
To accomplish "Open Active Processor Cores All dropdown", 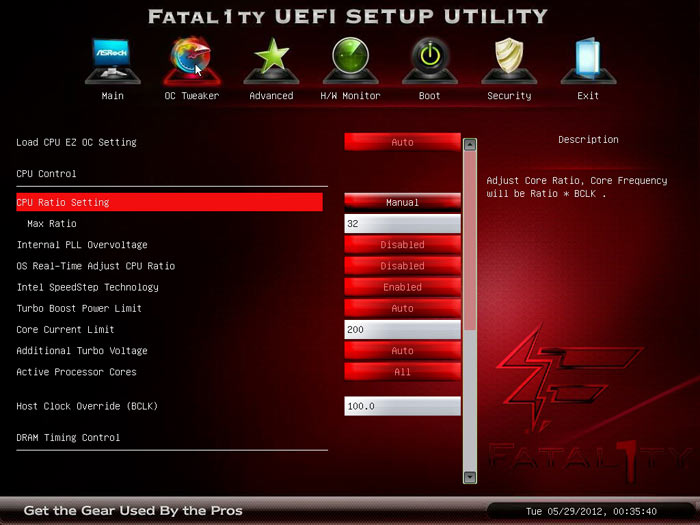I will point(402,372).
